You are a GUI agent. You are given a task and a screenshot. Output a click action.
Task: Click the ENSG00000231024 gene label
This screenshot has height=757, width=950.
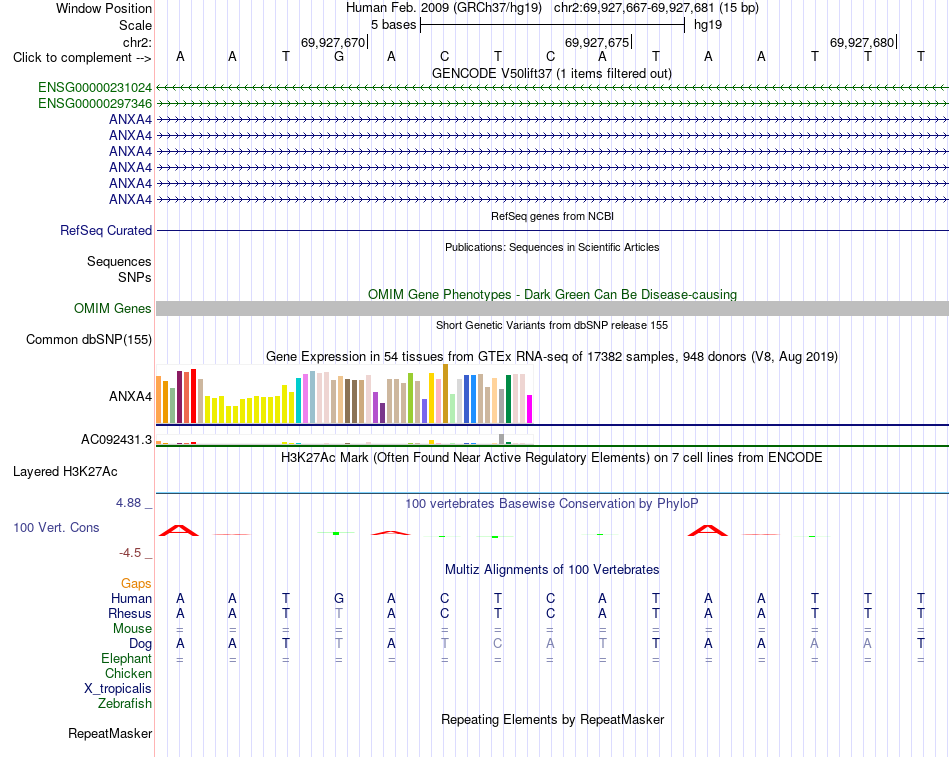pyautogui.click(x=95, y=87)
